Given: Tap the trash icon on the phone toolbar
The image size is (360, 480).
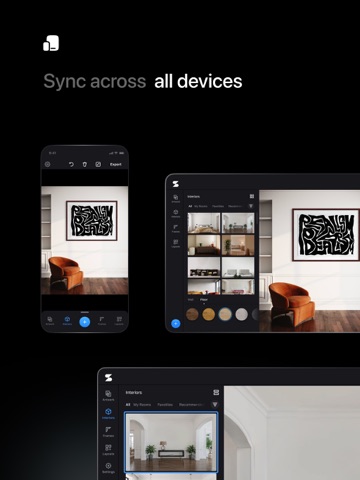Looking at the screenshot, I should (x=85, y=164).
